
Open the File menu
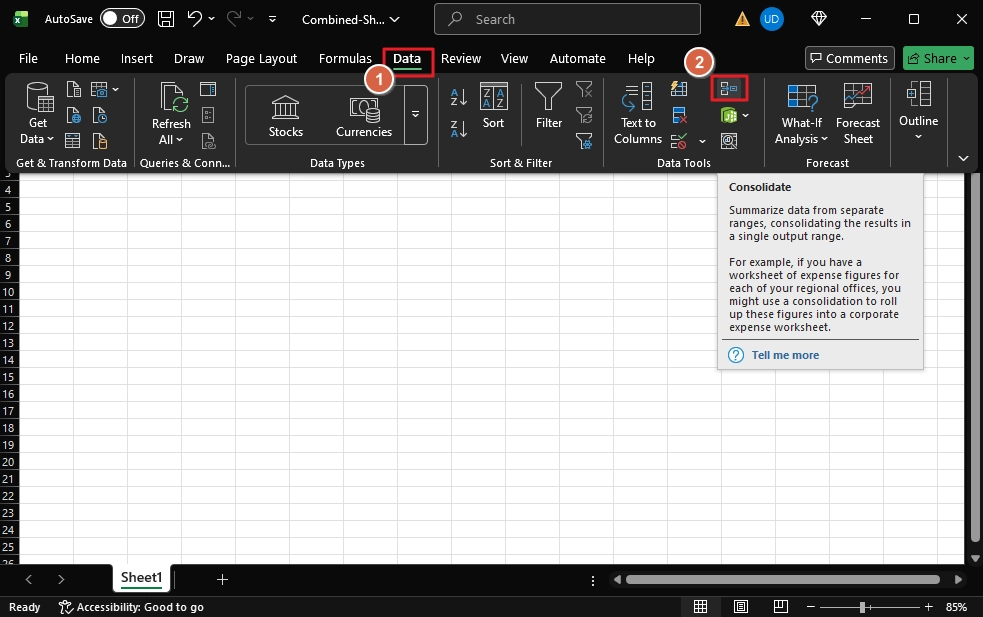[28, 59]
